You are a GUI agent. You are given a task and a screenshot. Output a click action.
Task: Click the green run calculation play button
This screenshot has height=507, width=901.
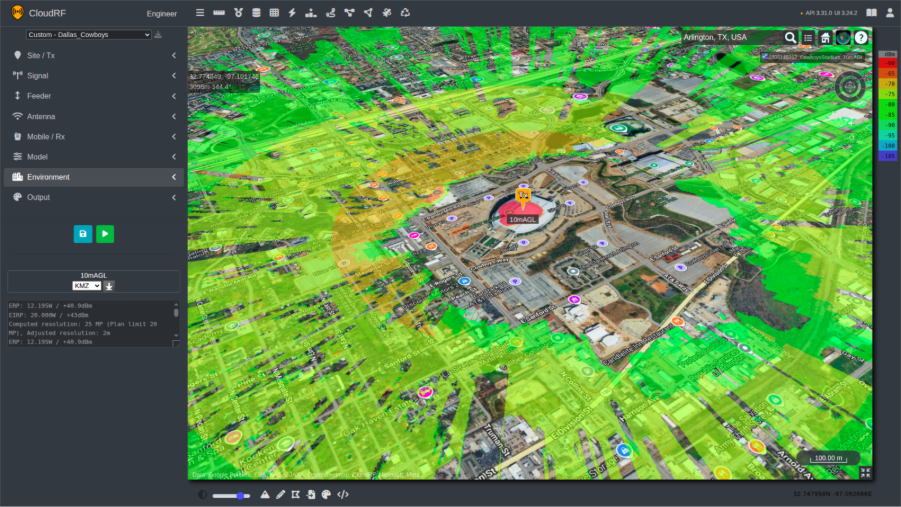[105, 234]
